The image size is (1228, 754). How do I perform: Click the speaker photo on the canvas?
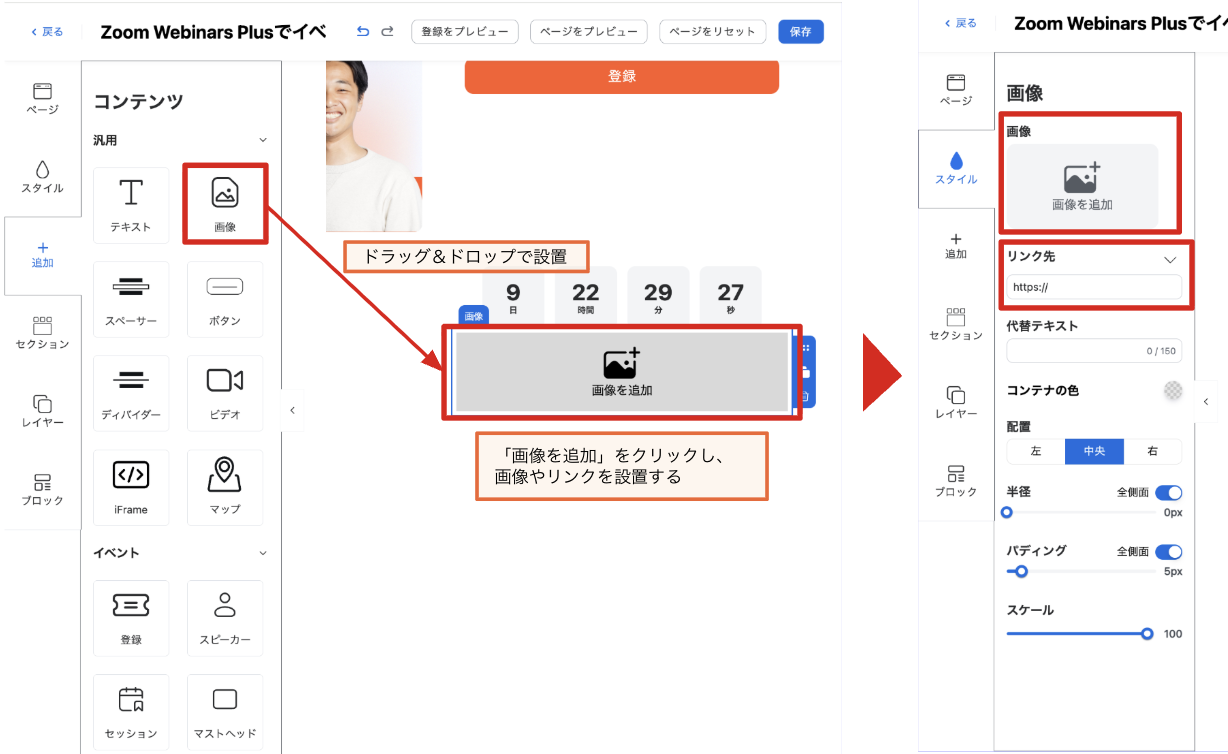[374, 146]
